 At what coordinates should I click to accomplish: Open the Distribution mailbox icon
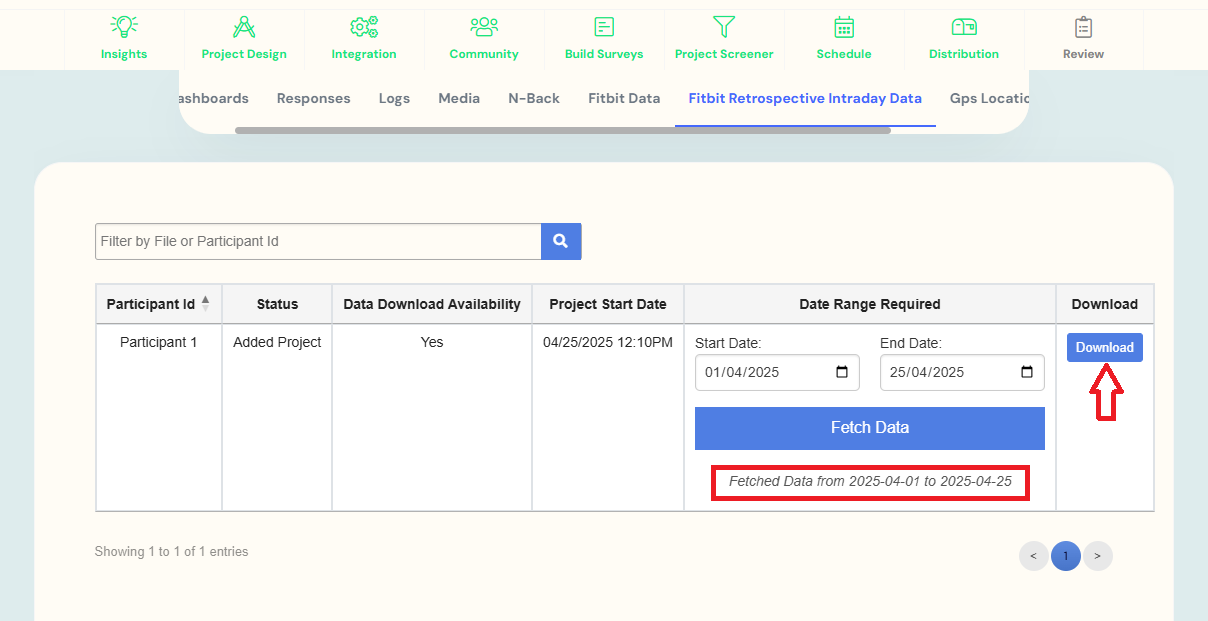(x=964, y=27)
